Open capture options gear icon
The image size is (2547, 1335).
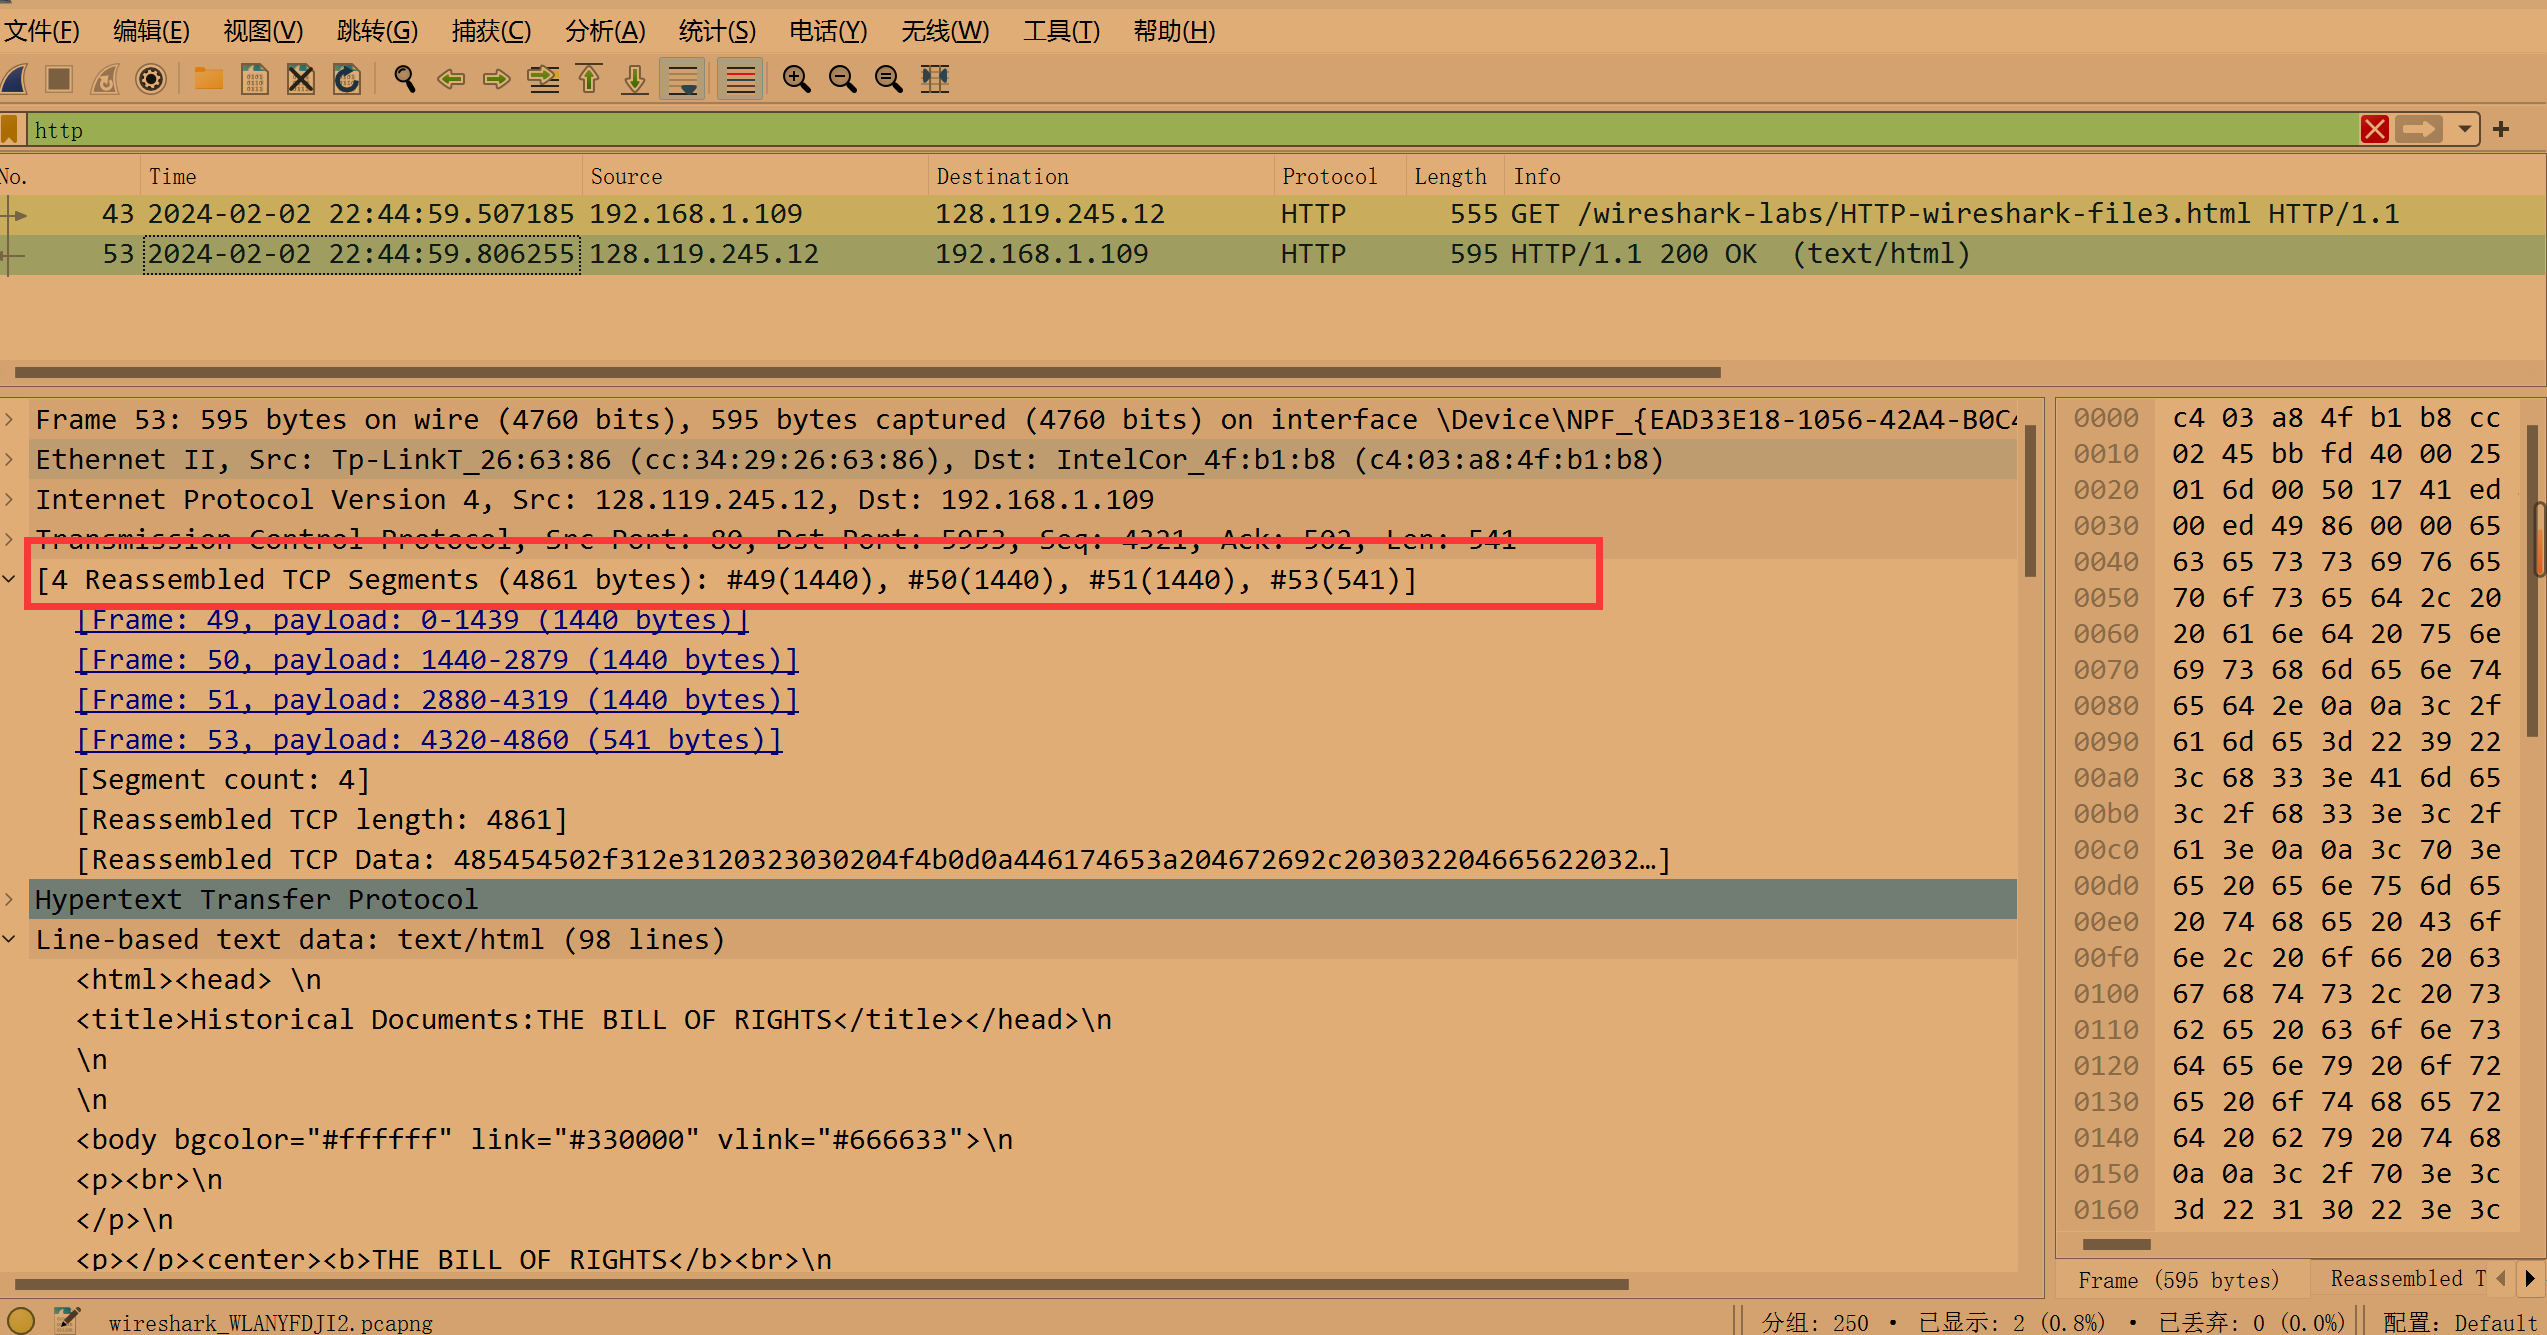[151, 78]
